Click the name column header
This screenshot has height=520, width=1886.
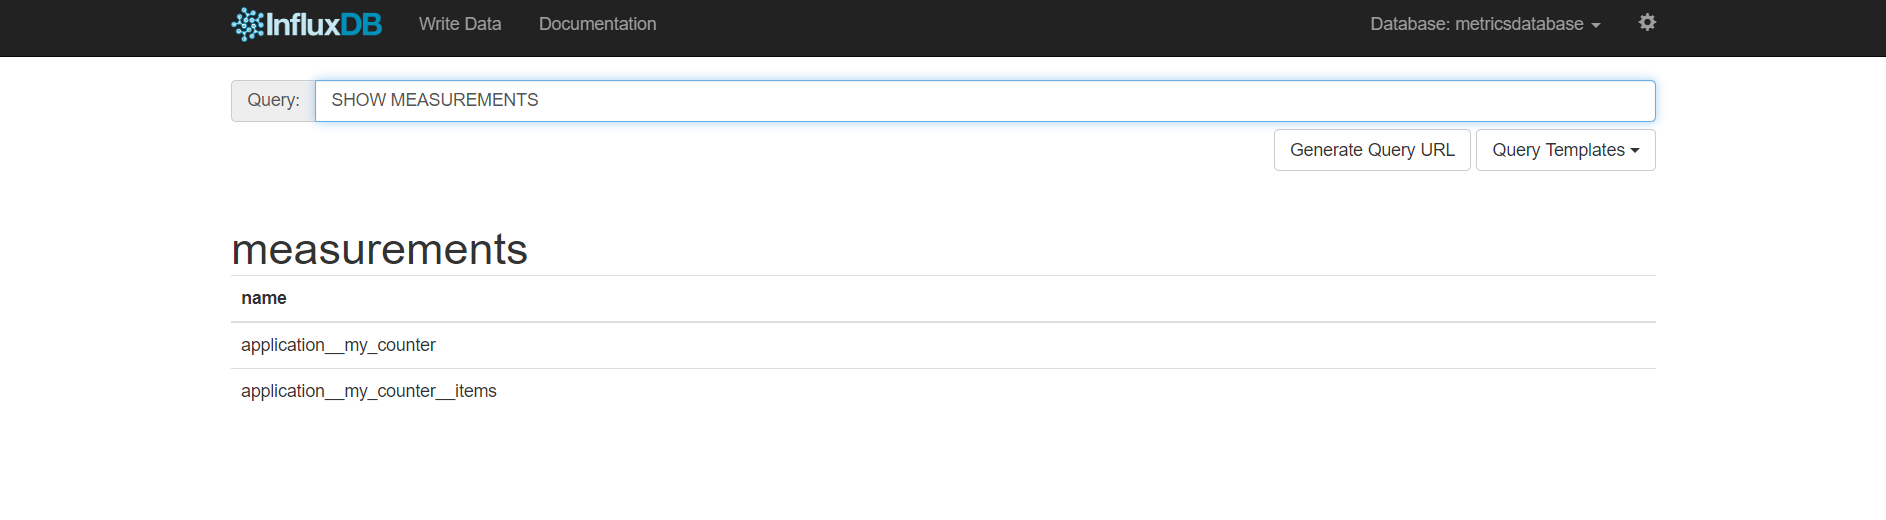pyautogui.click(x=264, y=298)
